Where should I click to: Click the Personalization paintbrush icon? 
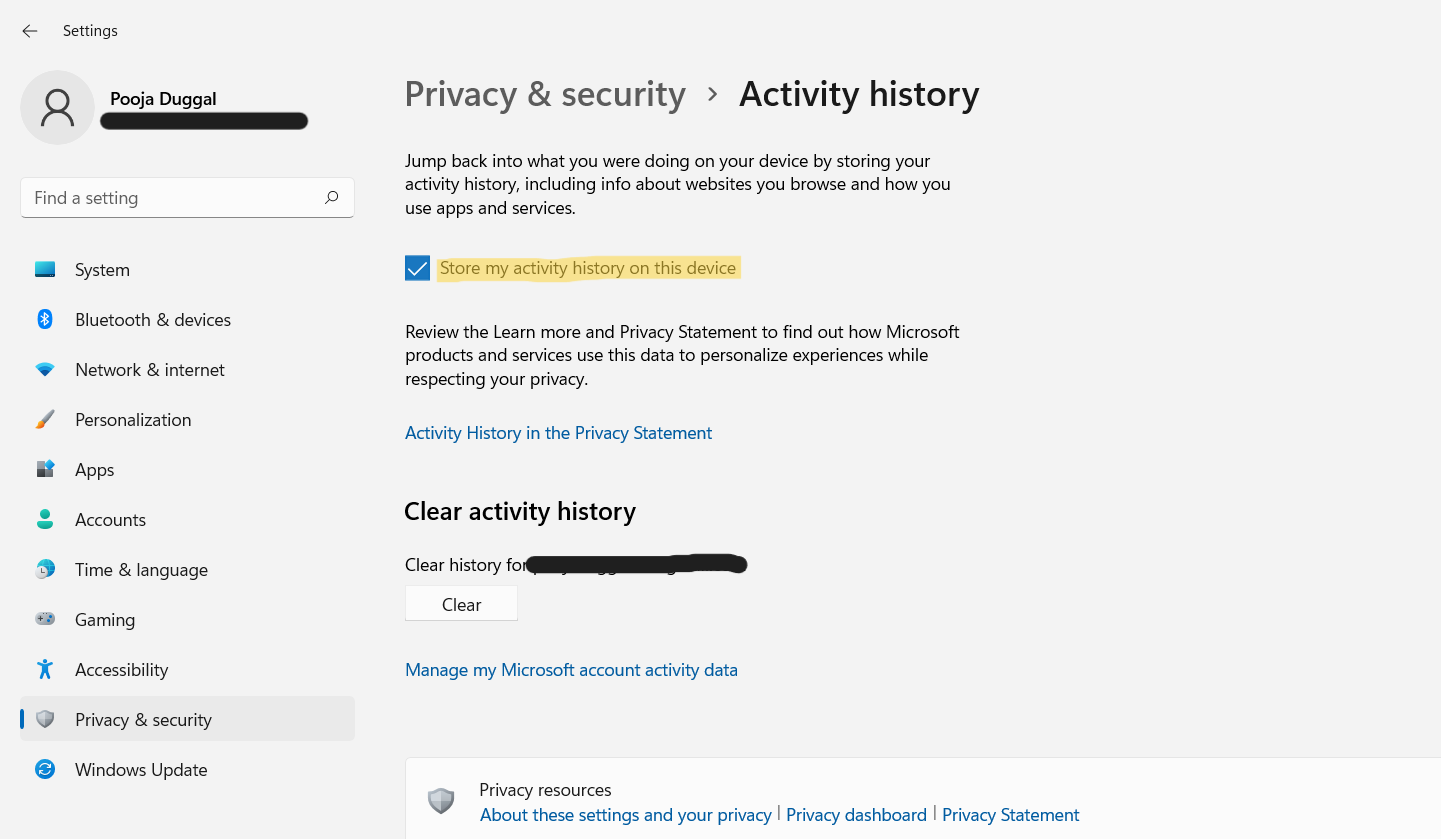pos(45,420)
